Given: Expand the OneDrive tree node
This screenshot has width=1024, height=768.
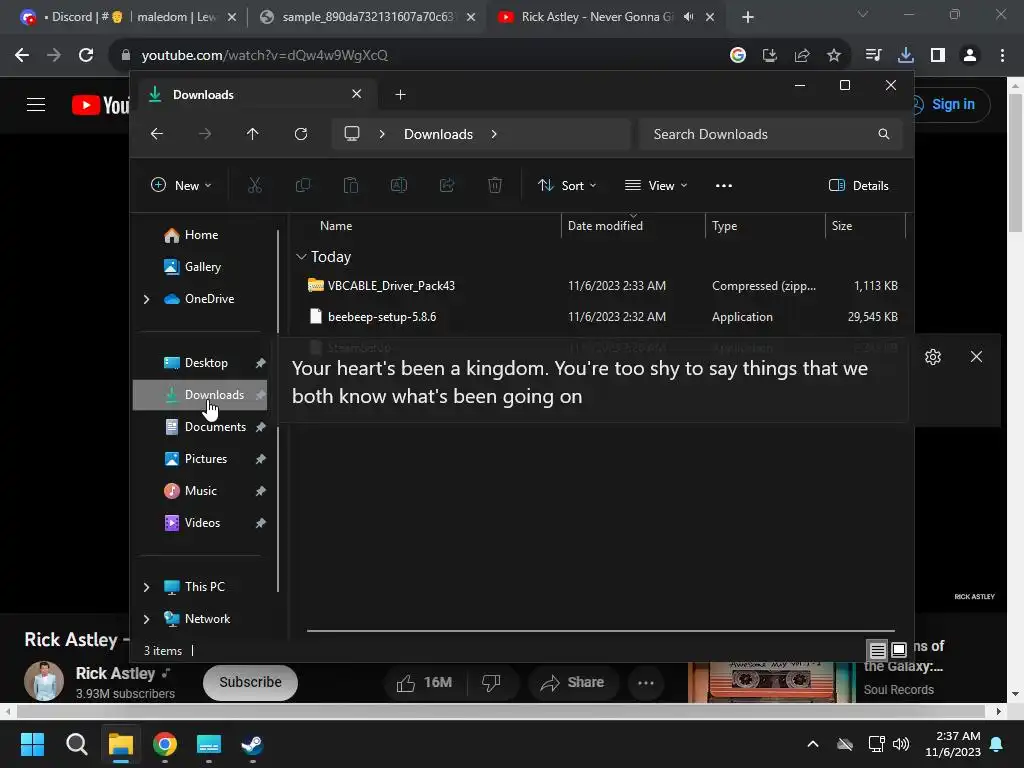Looking at the screenshot, I should 146,299.
